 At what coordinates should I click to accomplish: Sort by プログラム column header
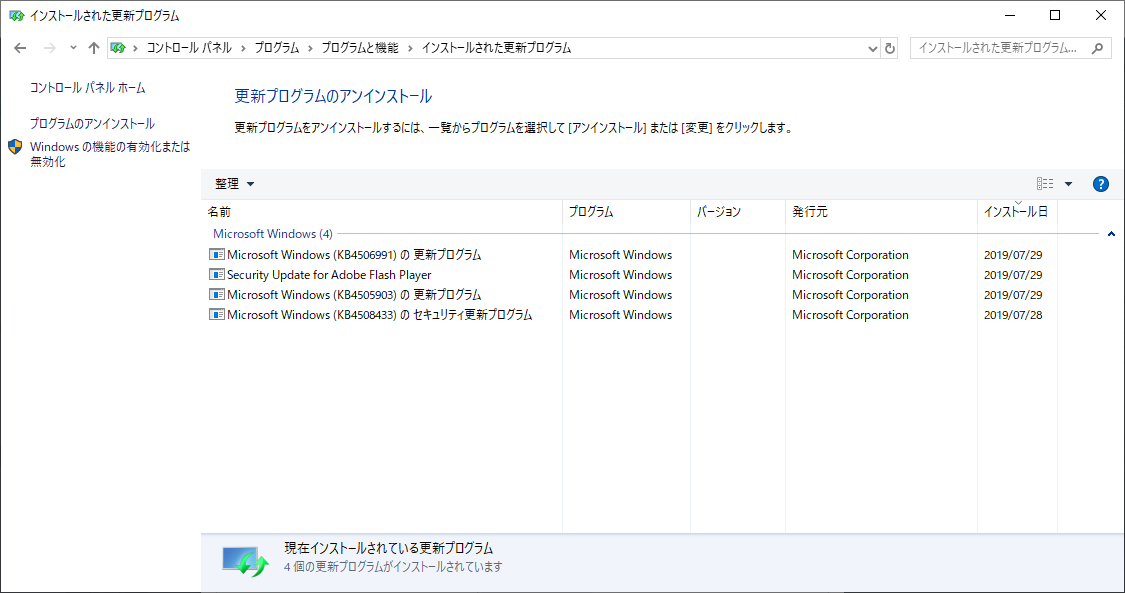pyautogui.click(x=626, y=212)
